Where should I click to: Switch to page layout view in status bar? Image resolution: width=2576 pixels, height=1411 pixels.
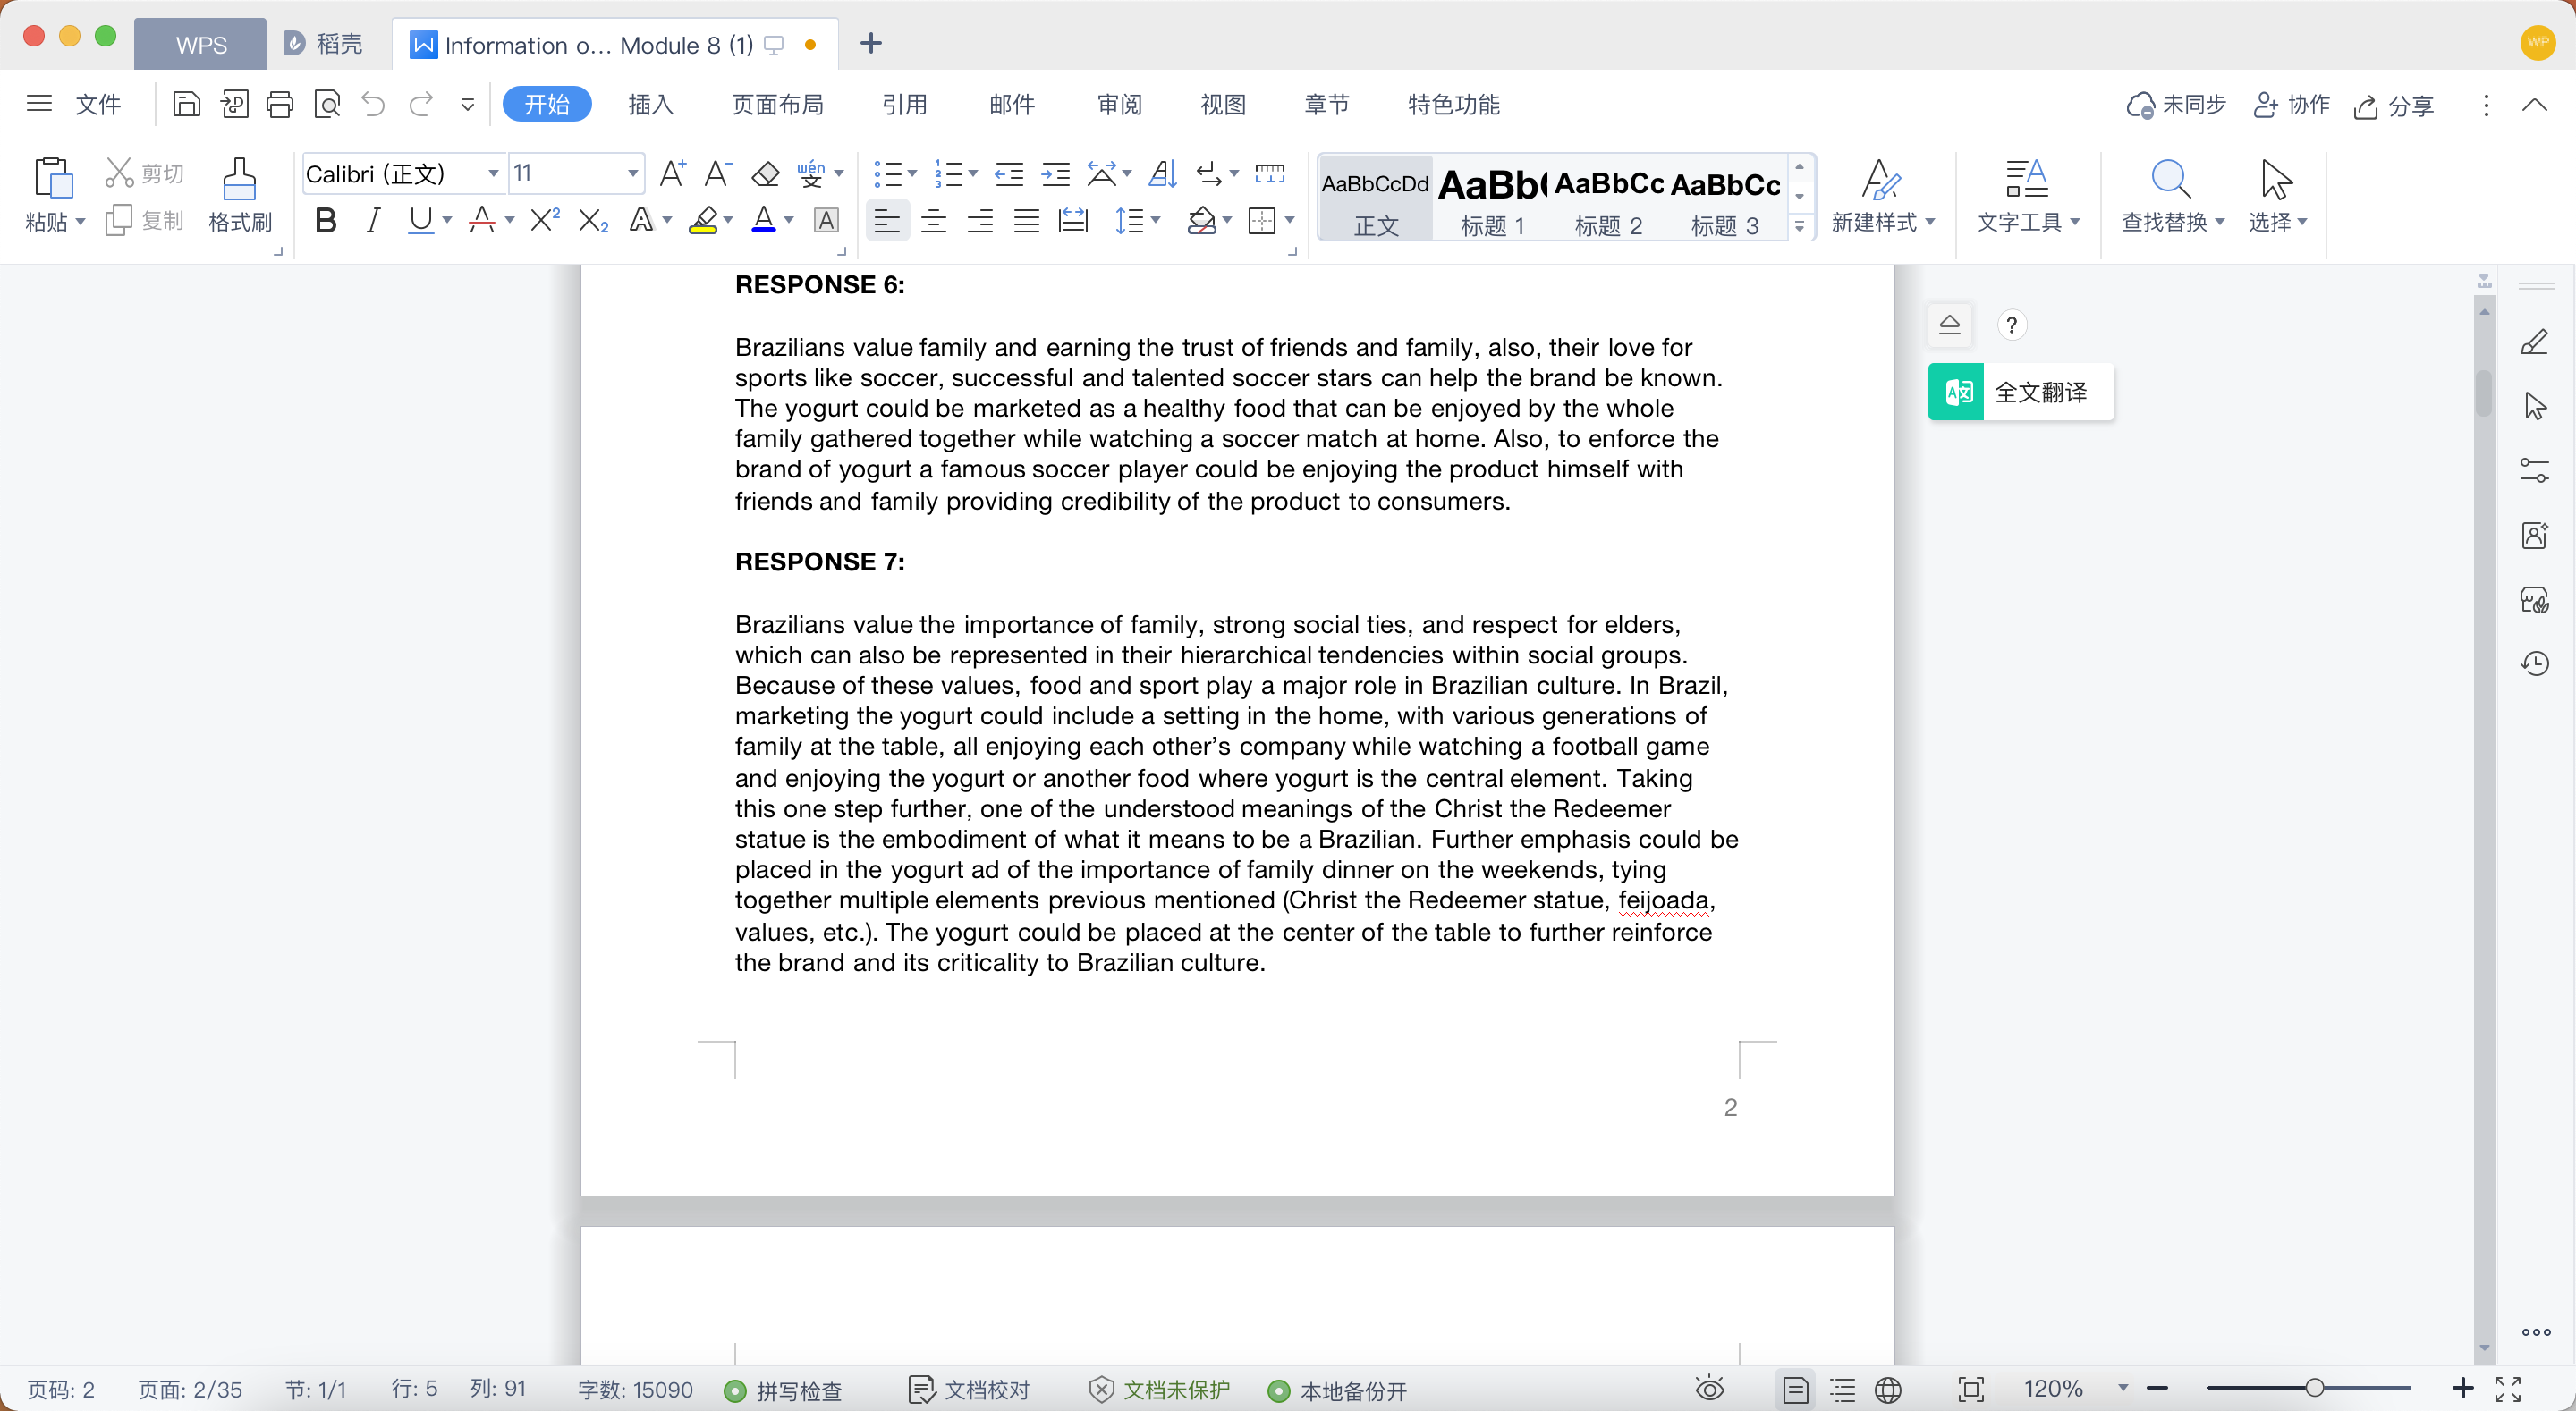click(1796, 1389)
